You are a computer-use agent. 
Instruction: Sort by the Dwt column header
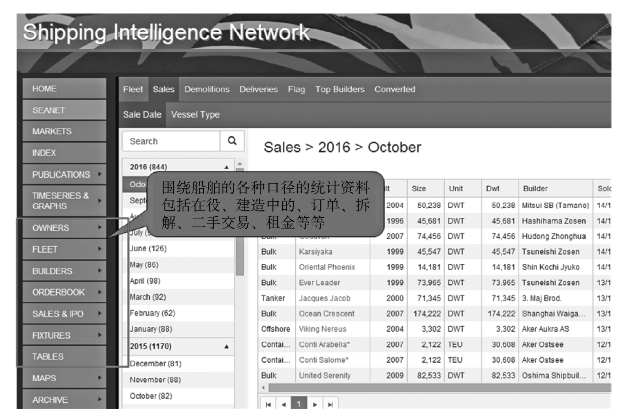(x=500, y=188)
